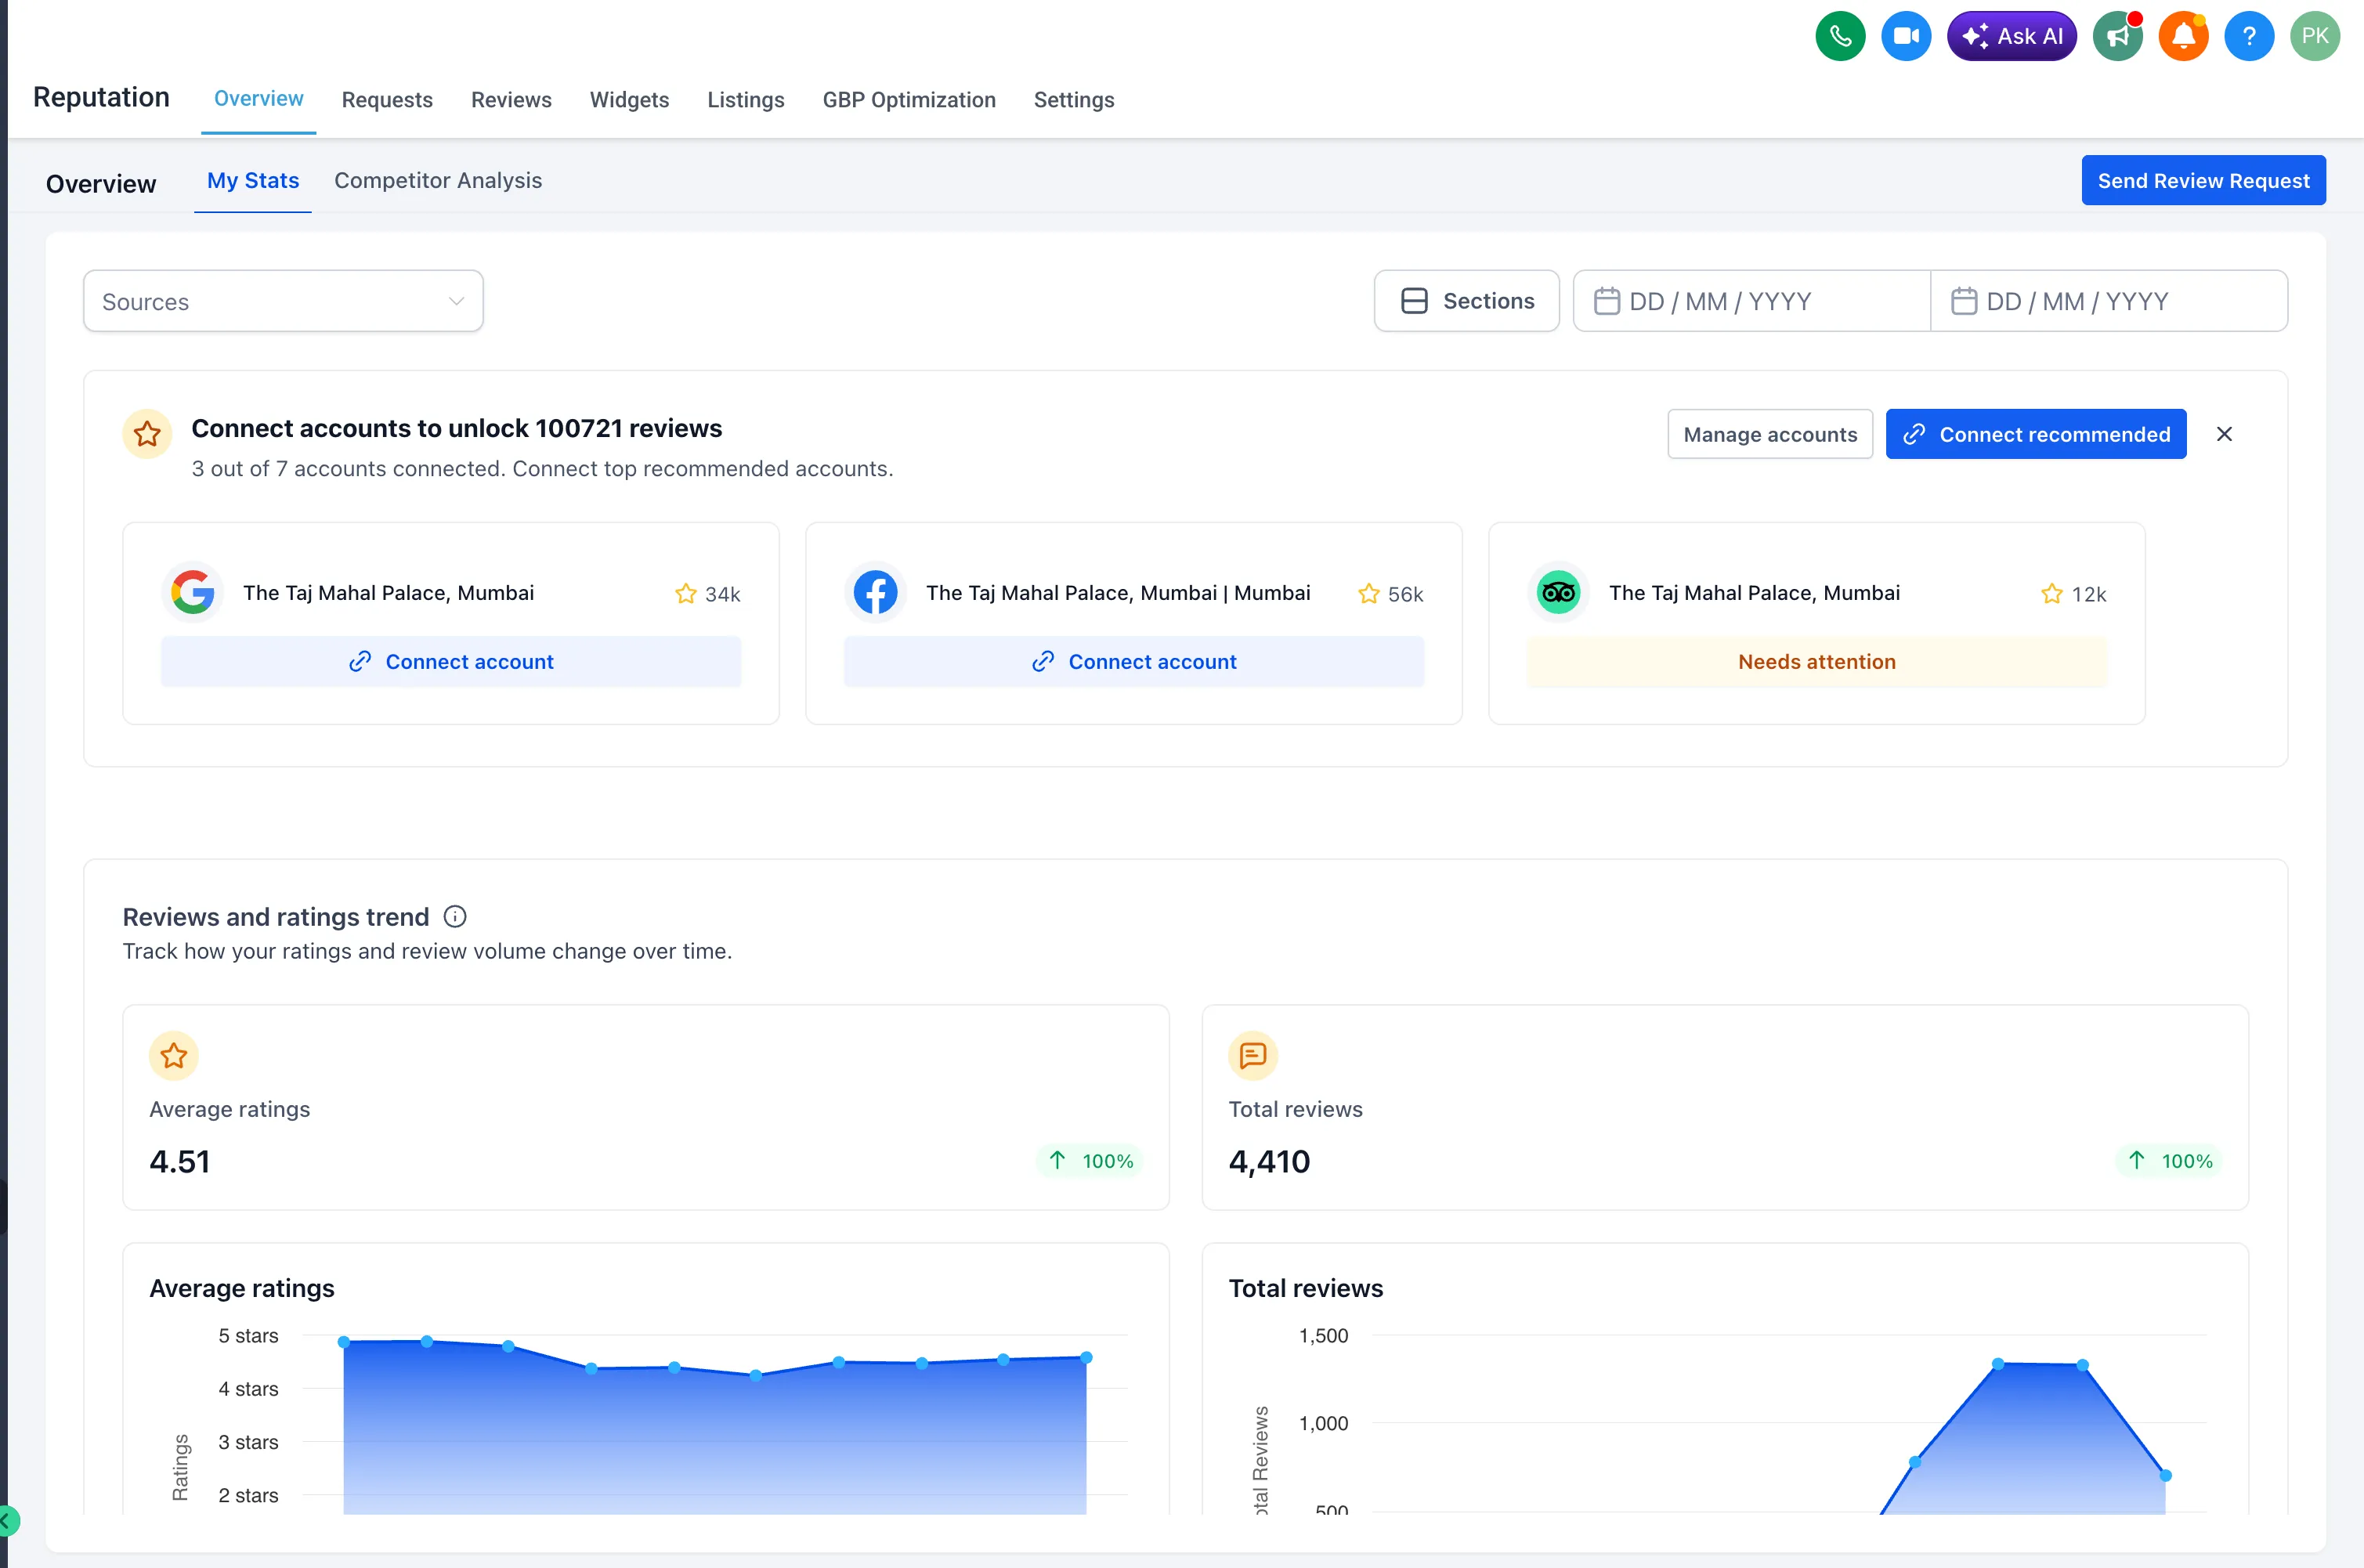
Task: Click the Facebook Mumbai | Mumbai listing name
Action: (1117, 593)
